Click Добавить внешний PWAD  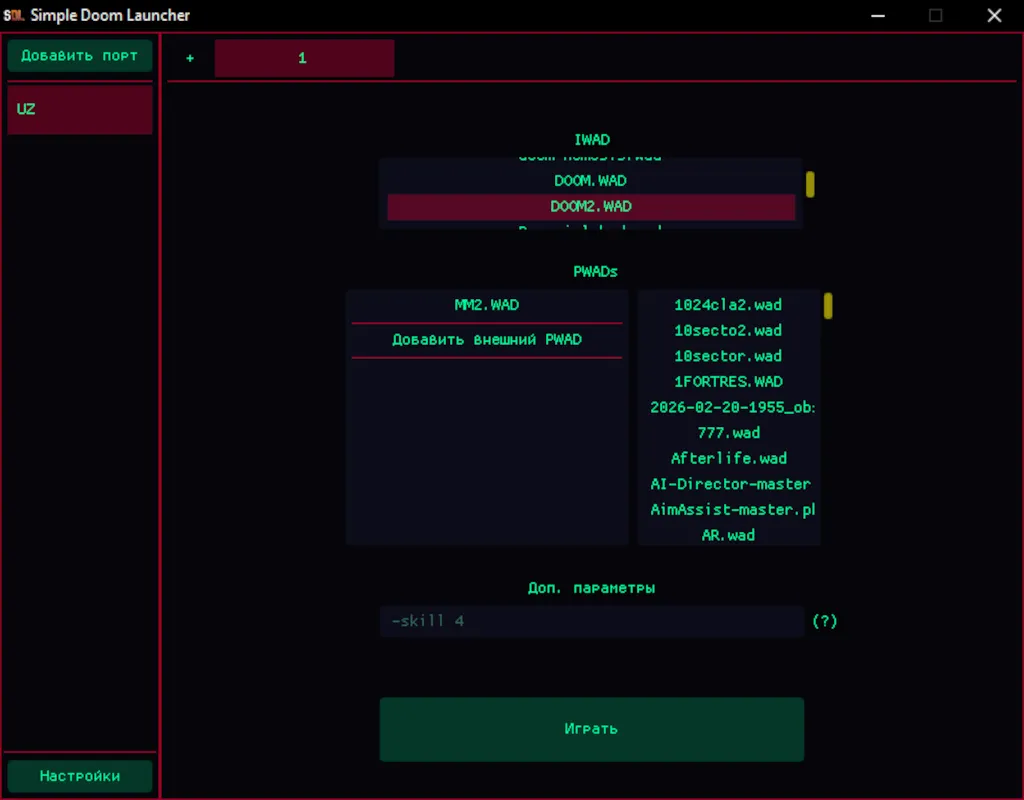point(487,340)
